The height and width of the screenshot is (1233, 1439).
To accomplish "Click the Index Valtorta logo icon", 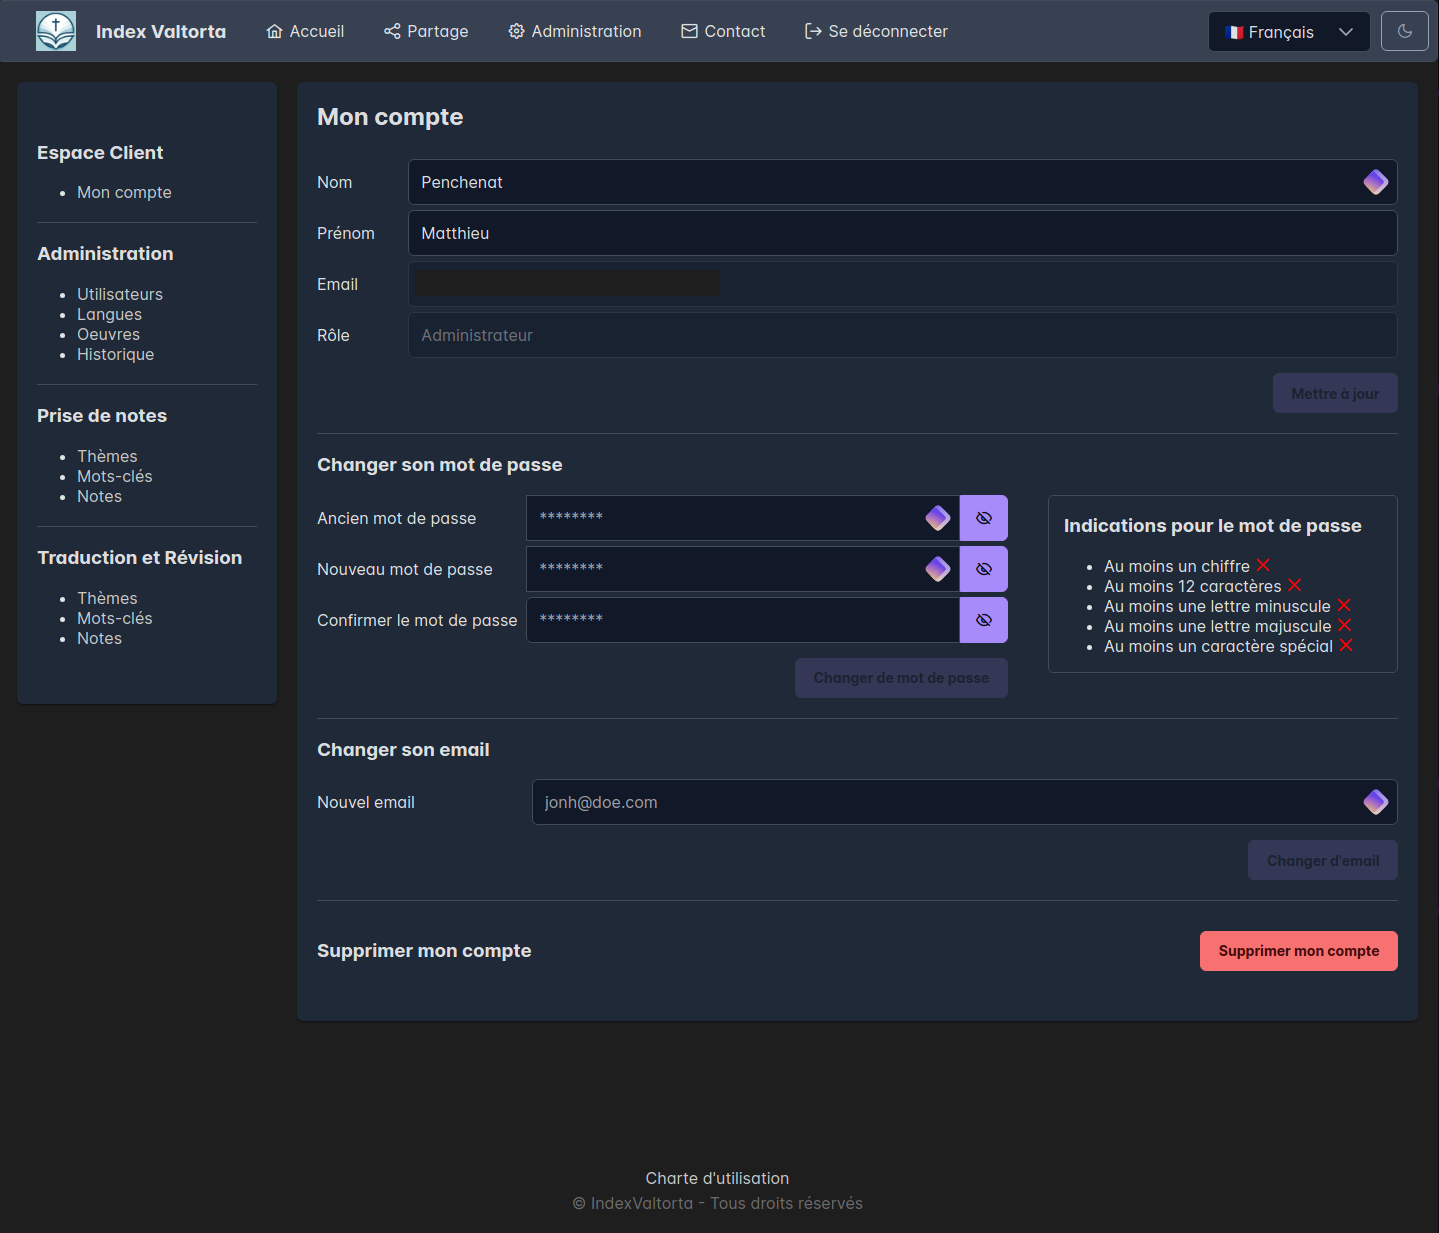I will point(56,31).
